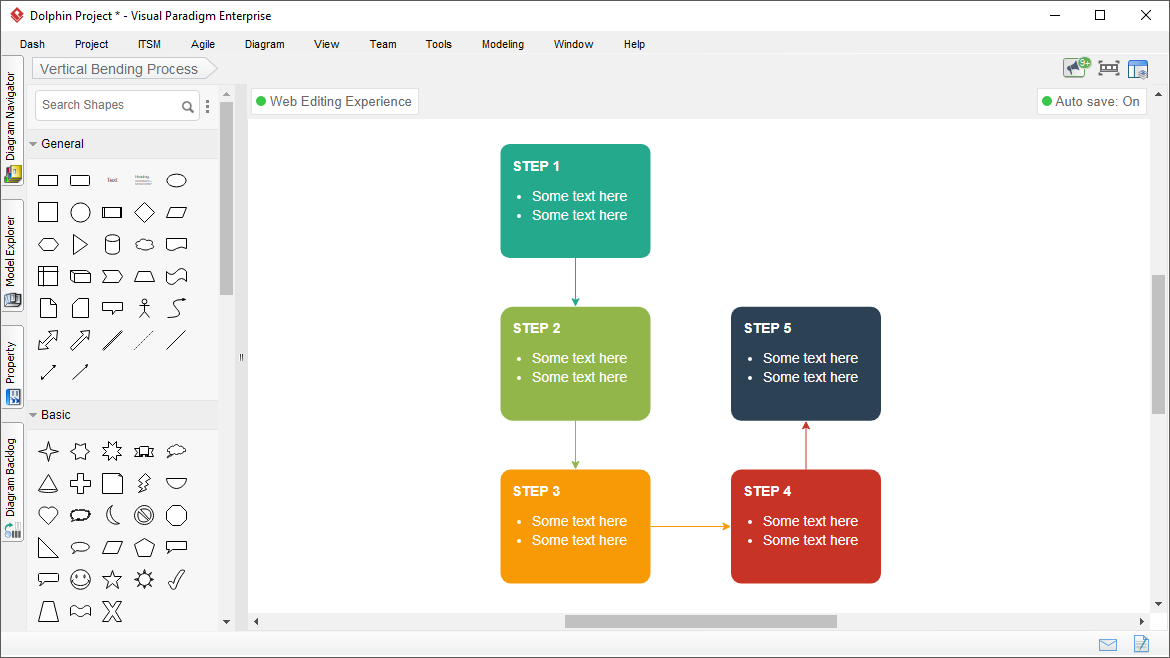
Task: Open the Project menu
Action: tap(91, 44)
